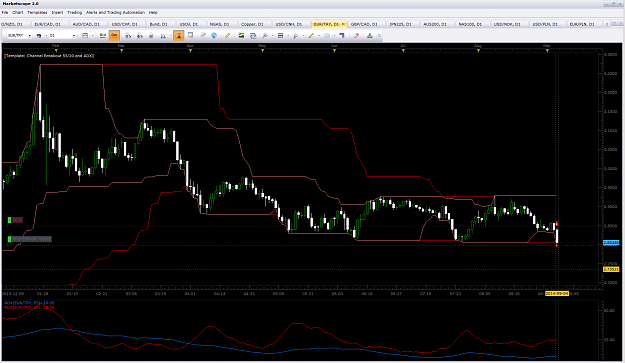Click the add indicator icon
This screenshot has width=625, height=363.
click(241, 36)
